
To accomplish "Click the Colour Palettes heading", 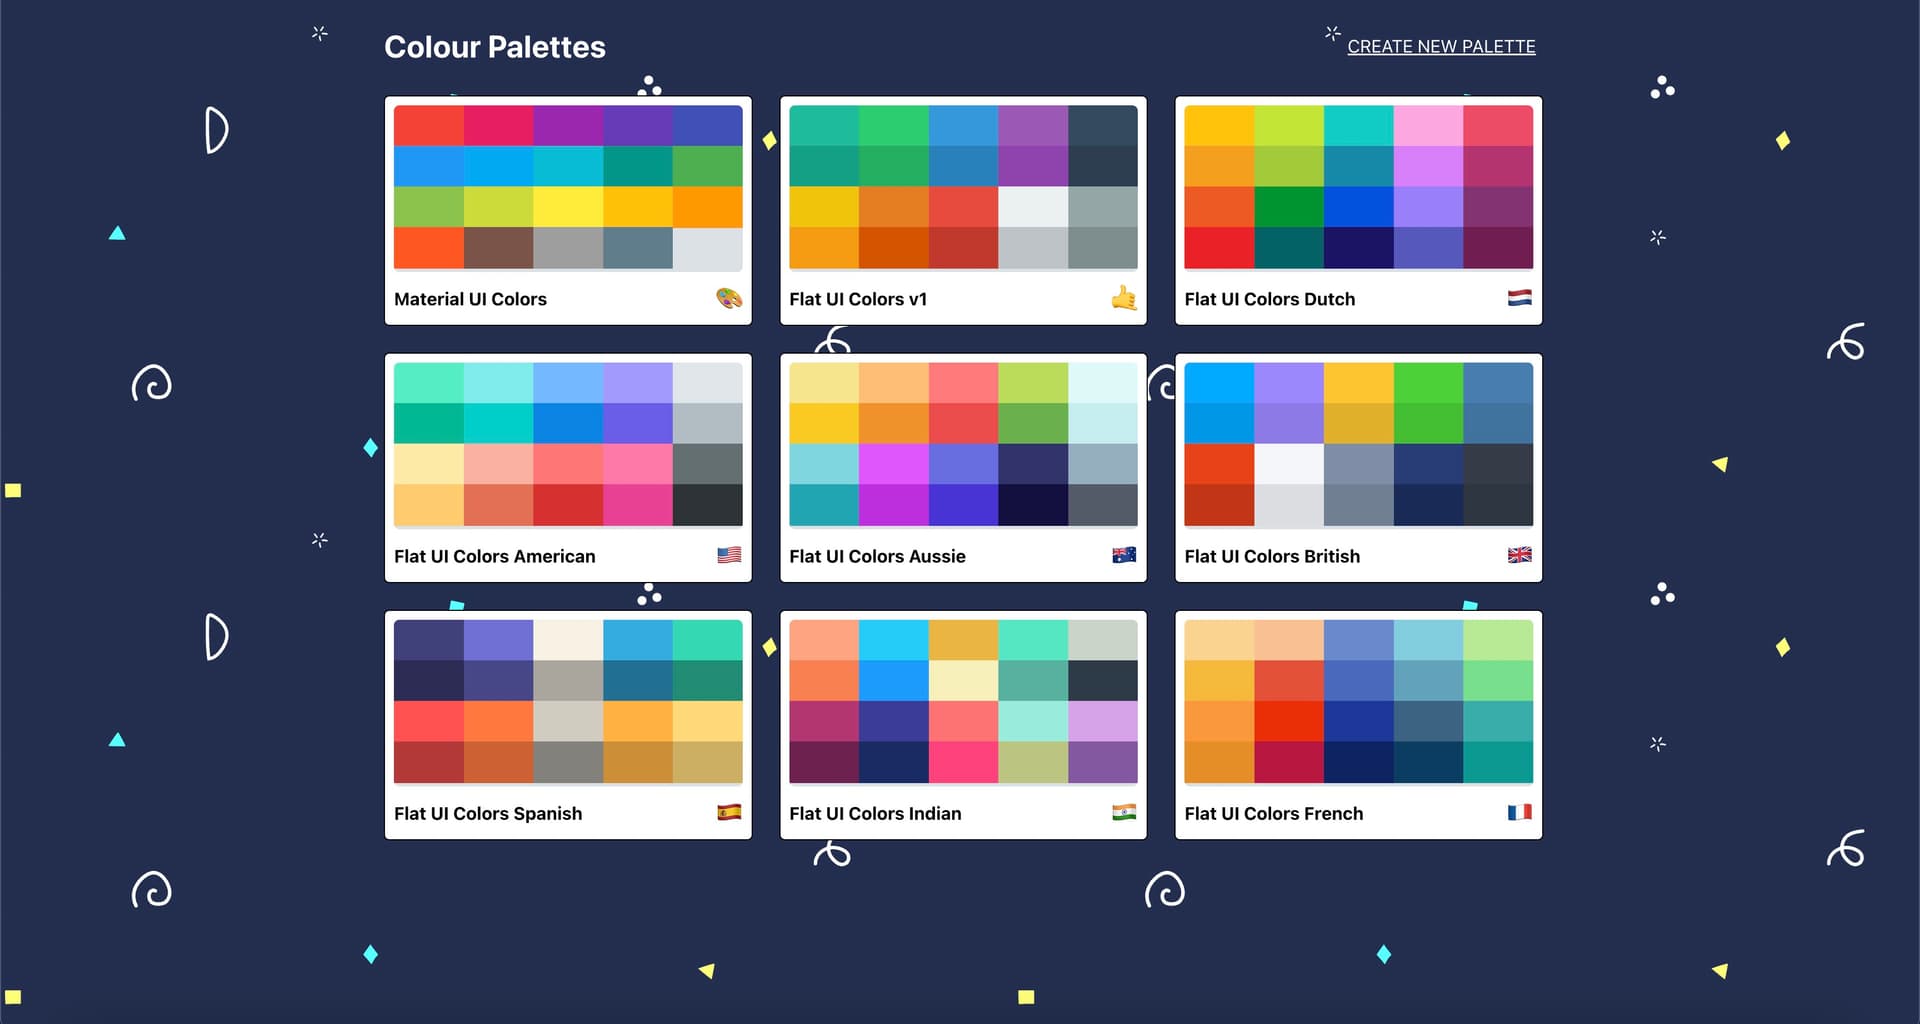I will point(495,47).
